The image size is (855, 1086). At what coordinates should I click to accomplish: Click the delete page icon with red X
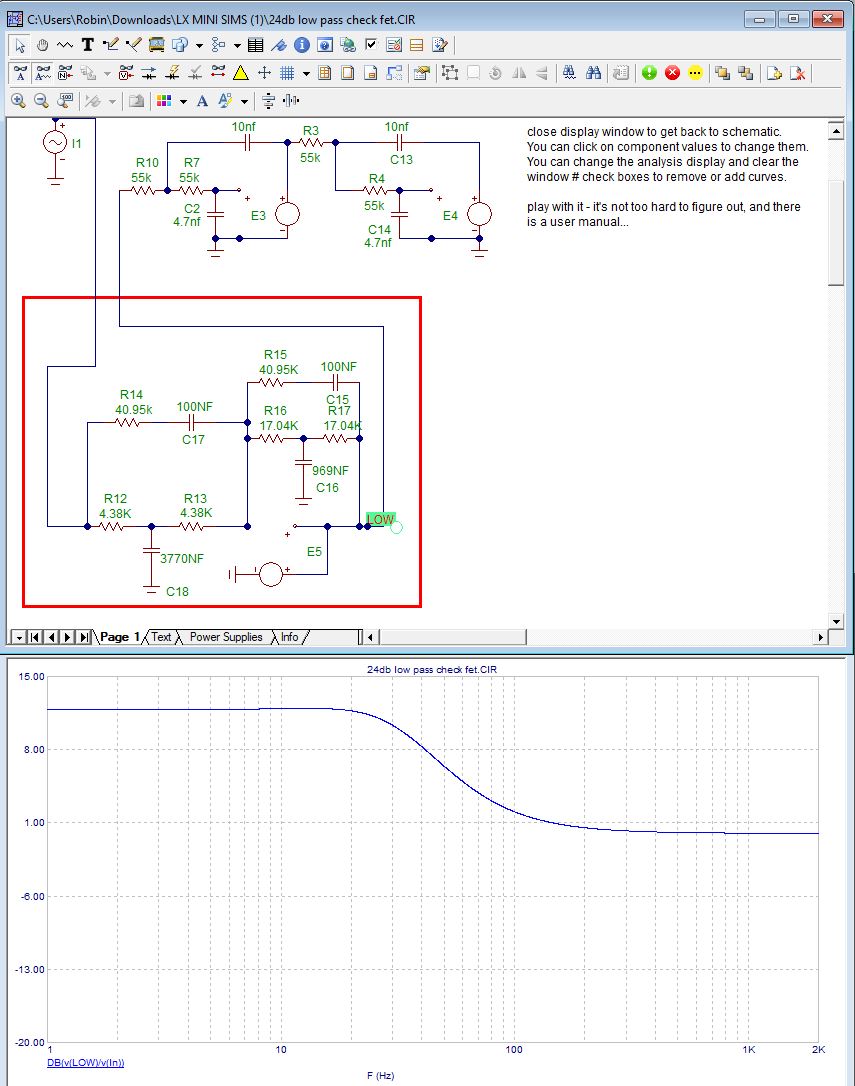click(x=797, y=73)
